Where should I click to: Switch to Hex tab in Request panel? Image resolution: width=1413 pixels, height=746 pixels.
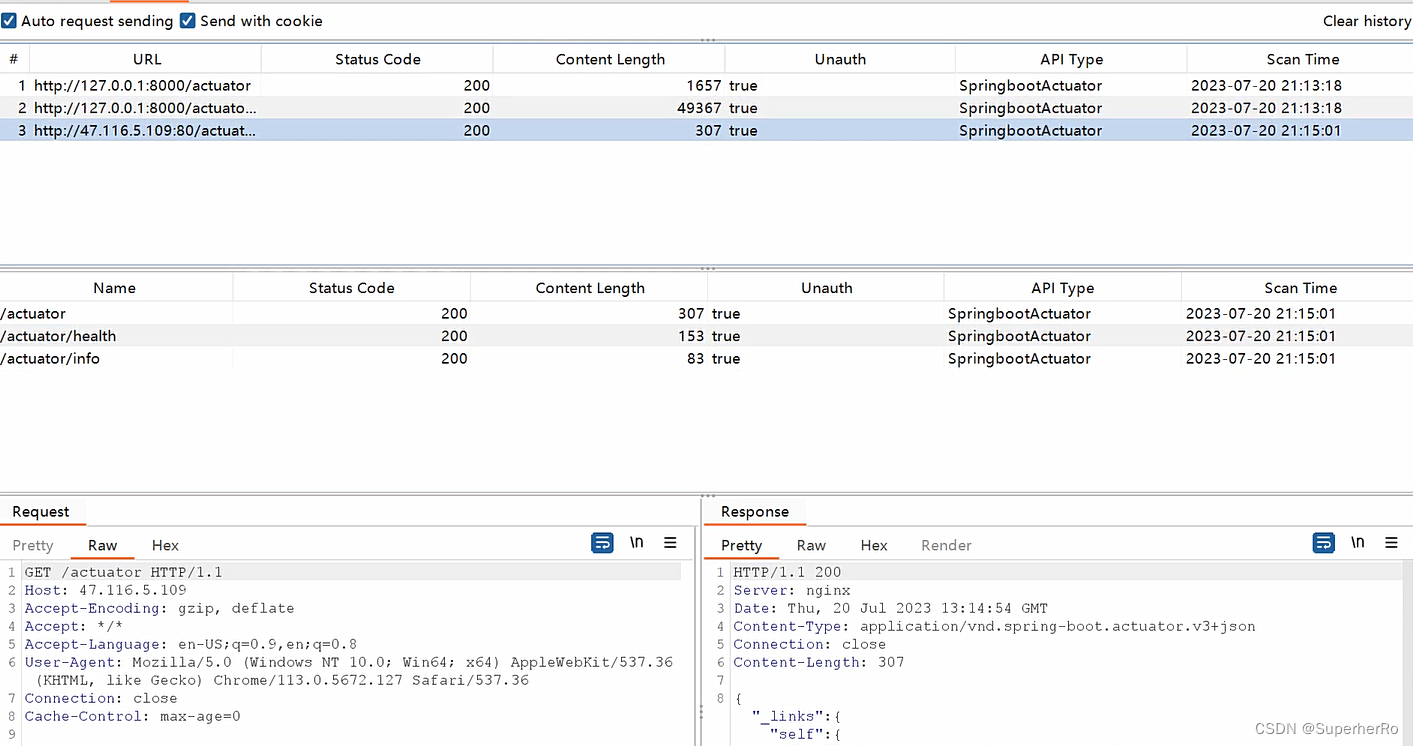click(165, 545)
